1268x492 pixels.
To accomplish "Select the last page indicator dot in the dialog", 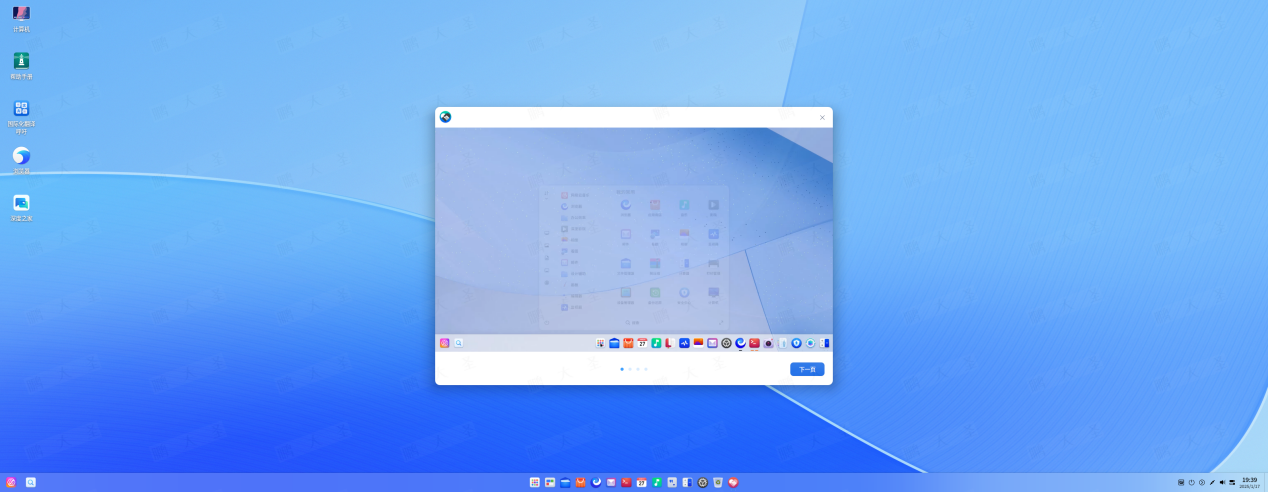I will pos(646,369).
